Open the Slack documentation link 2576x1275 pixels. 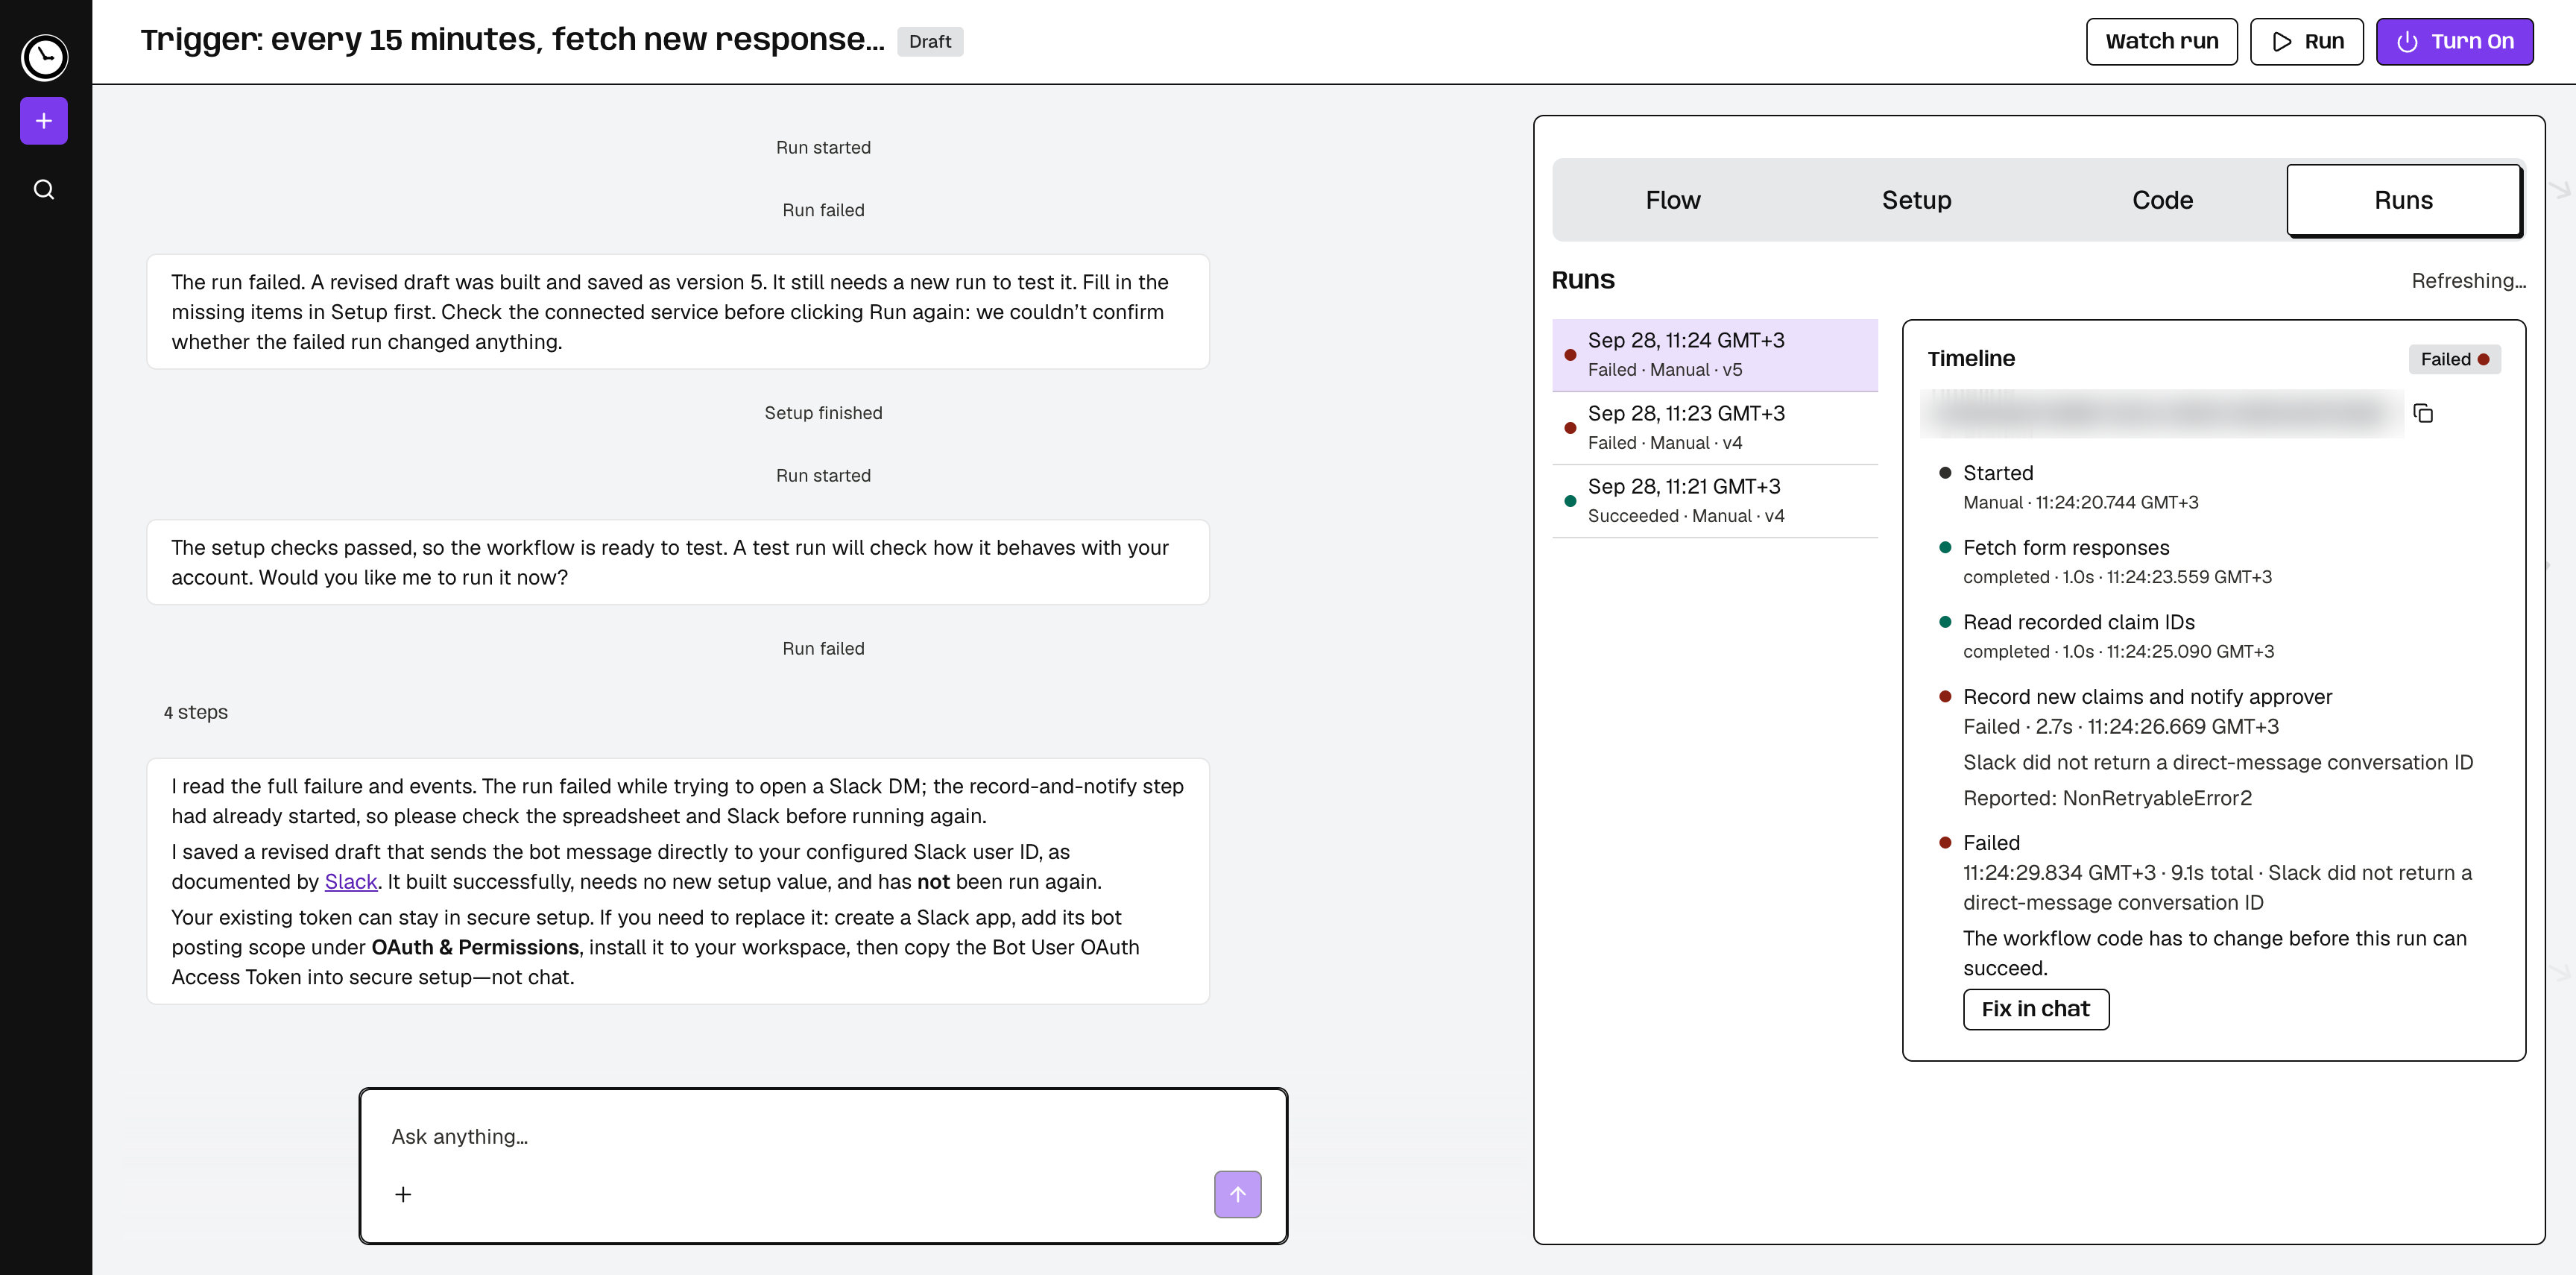[350, 881]
